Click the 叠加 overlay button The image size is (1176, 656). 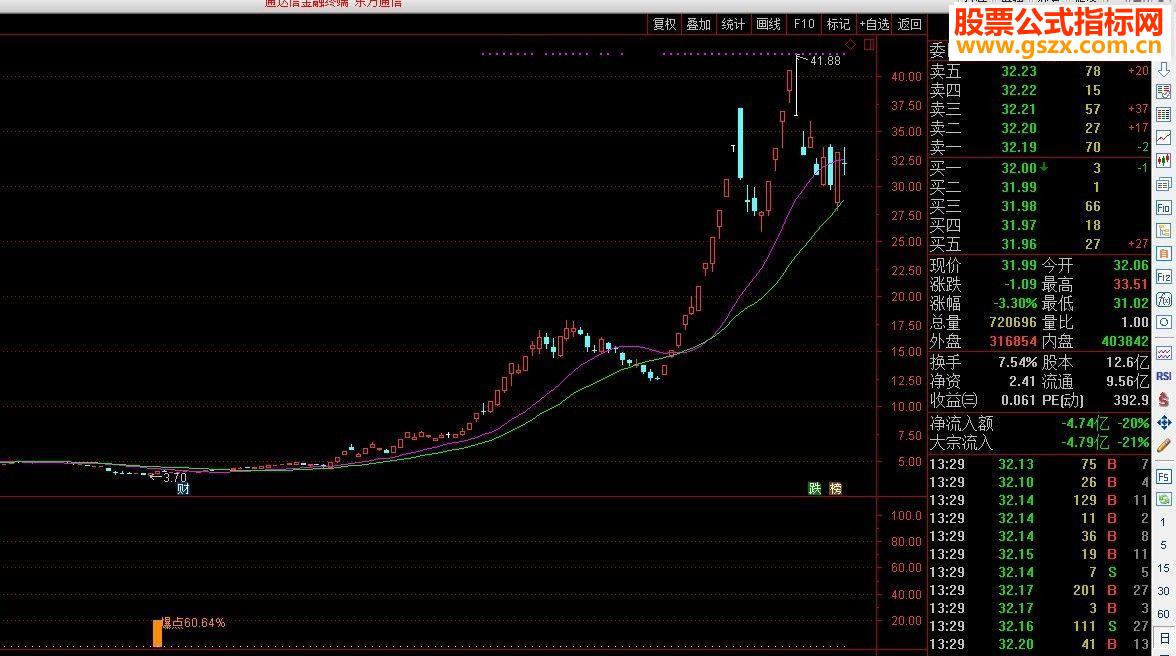698,24
